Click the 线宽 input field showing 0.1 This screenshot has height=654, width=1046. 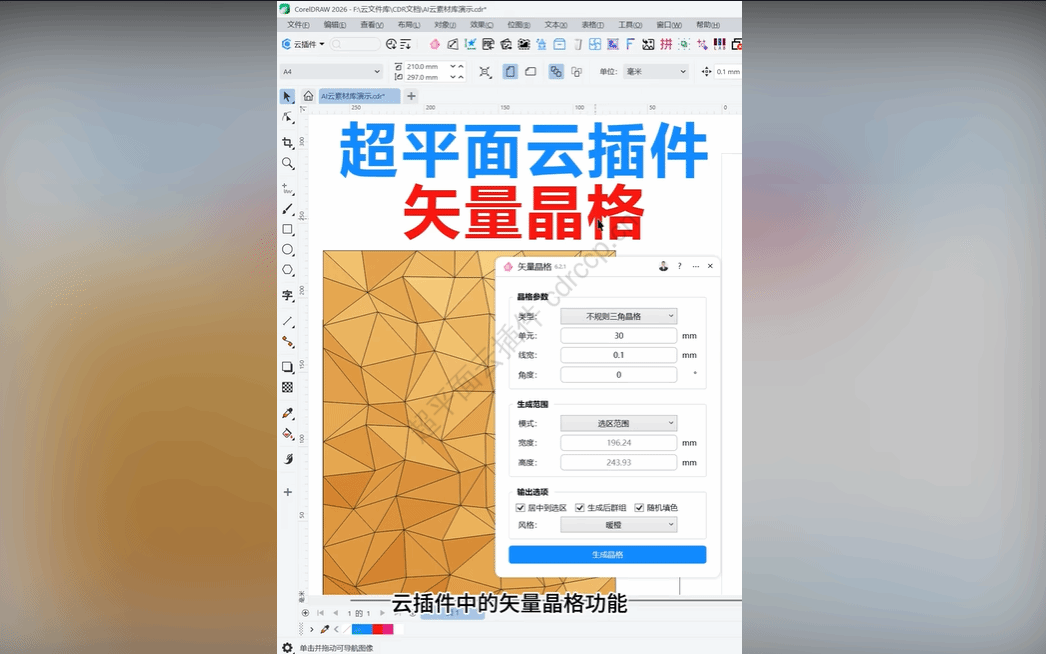point(618,355)
